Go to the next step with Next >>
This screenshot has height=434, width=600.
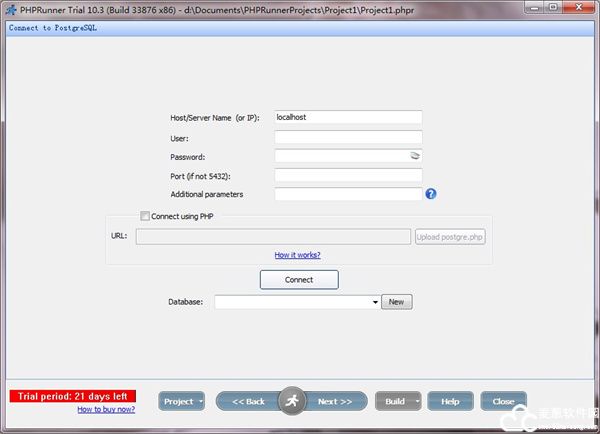coord(336,401)
